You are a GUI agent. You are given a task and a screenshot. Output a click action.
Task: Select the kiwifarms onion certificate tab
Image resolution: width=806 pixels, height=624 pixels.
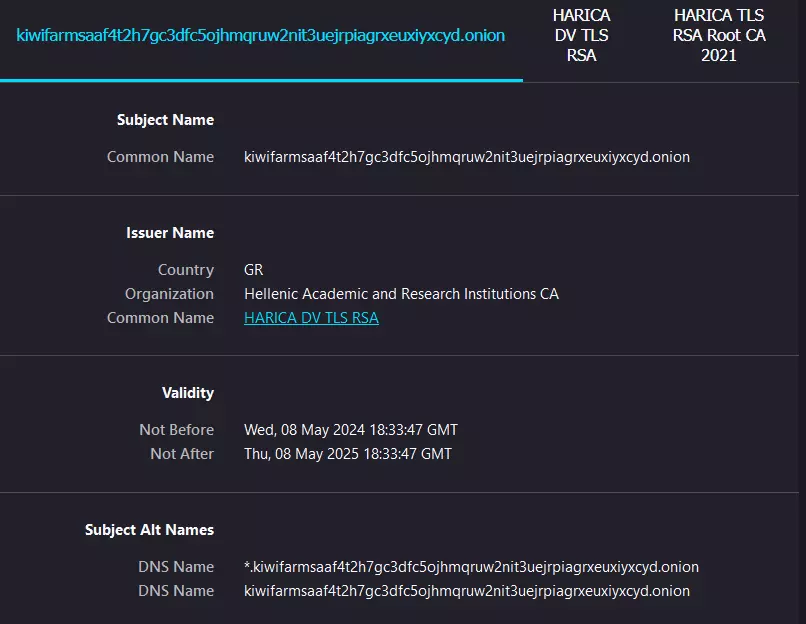click(261, 35)
